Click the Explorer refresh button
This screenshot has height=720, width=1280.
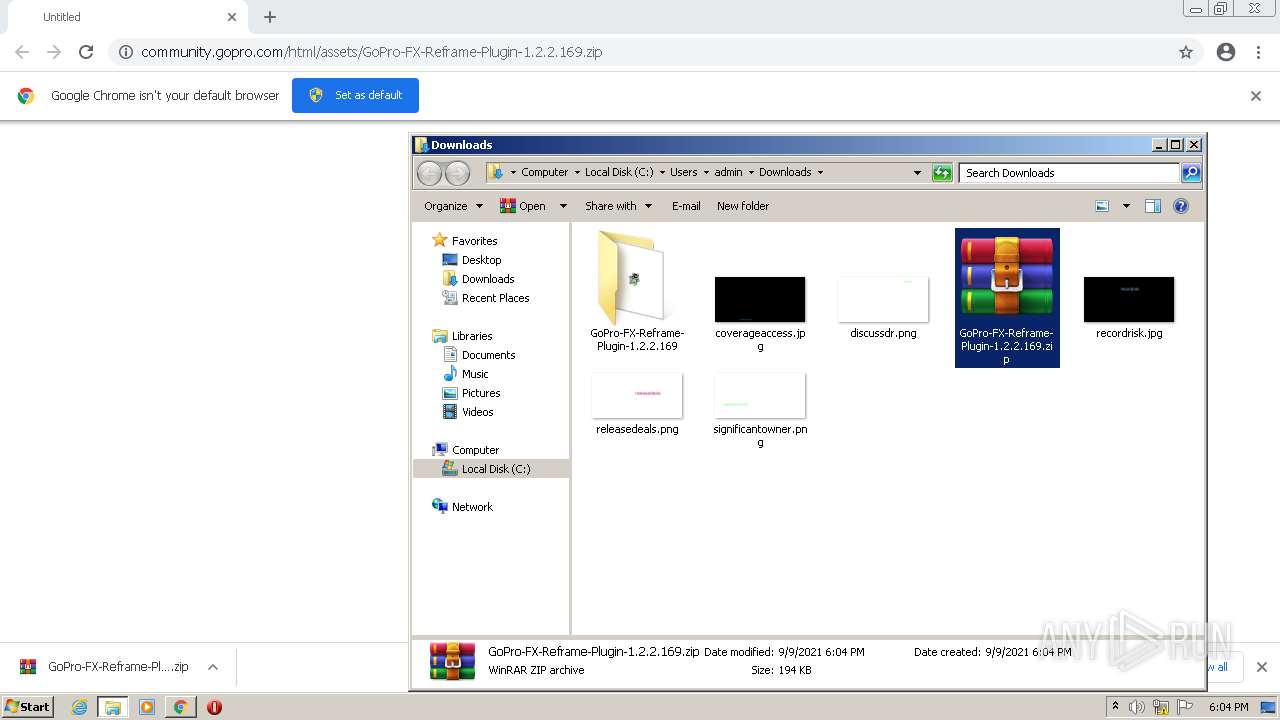942,173
